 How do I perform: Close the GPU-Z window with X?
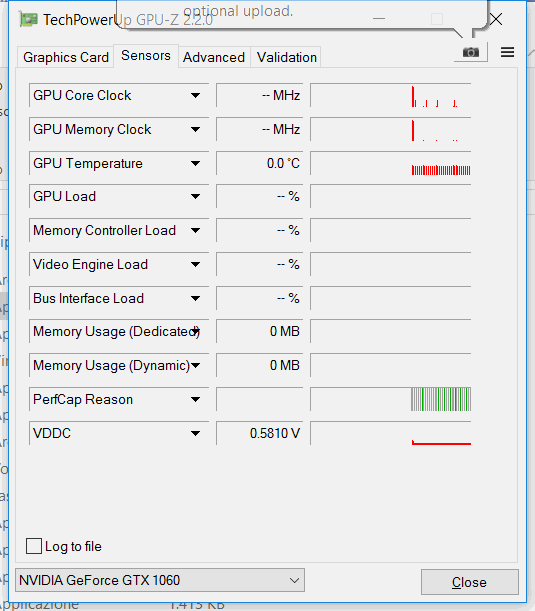coord(496,19)
